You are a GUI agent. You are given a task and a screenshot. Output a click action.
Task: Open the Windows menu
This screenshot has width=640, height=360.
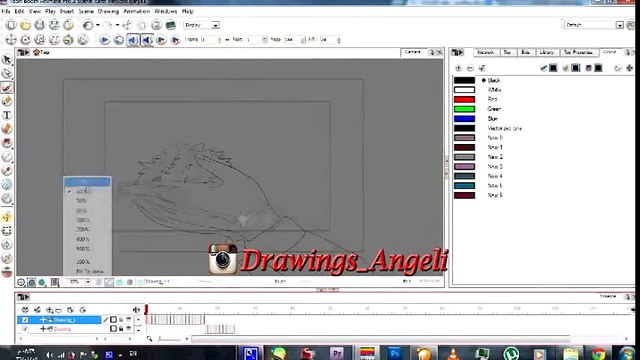tap(166, 11)
